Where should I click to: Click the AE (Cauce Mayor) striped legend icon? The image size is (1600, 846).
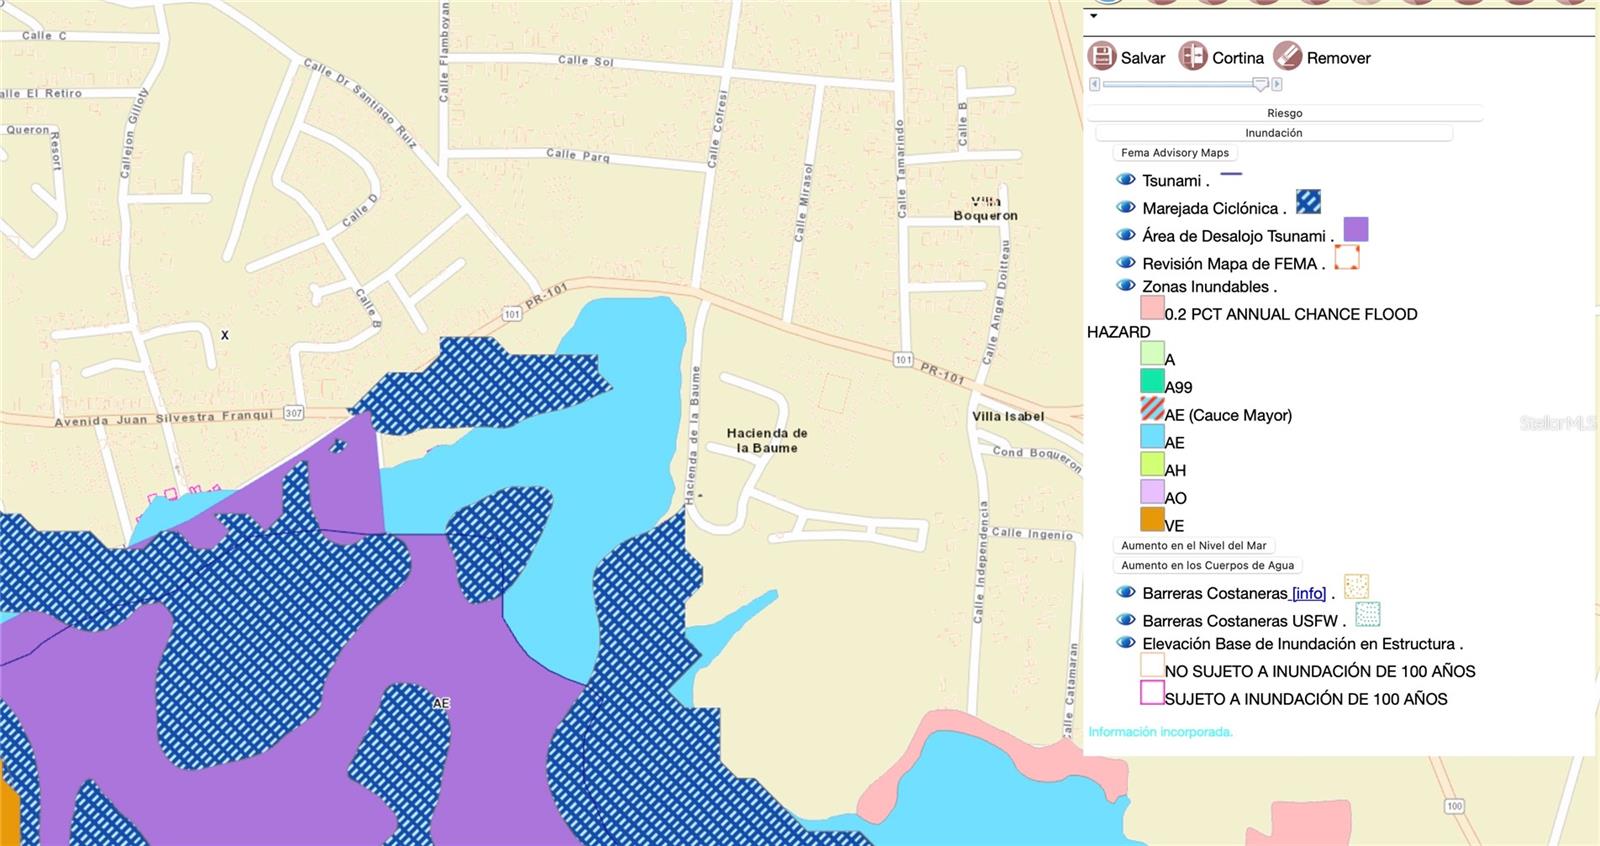1152,409
